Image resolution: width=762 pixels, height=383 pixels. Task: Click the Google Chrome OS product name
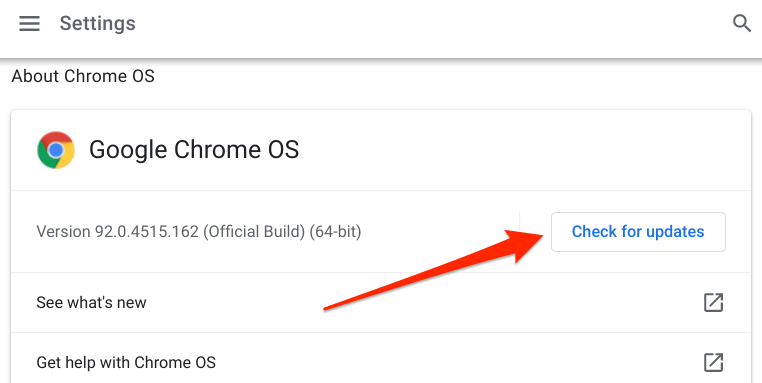[x=194, y=150]
